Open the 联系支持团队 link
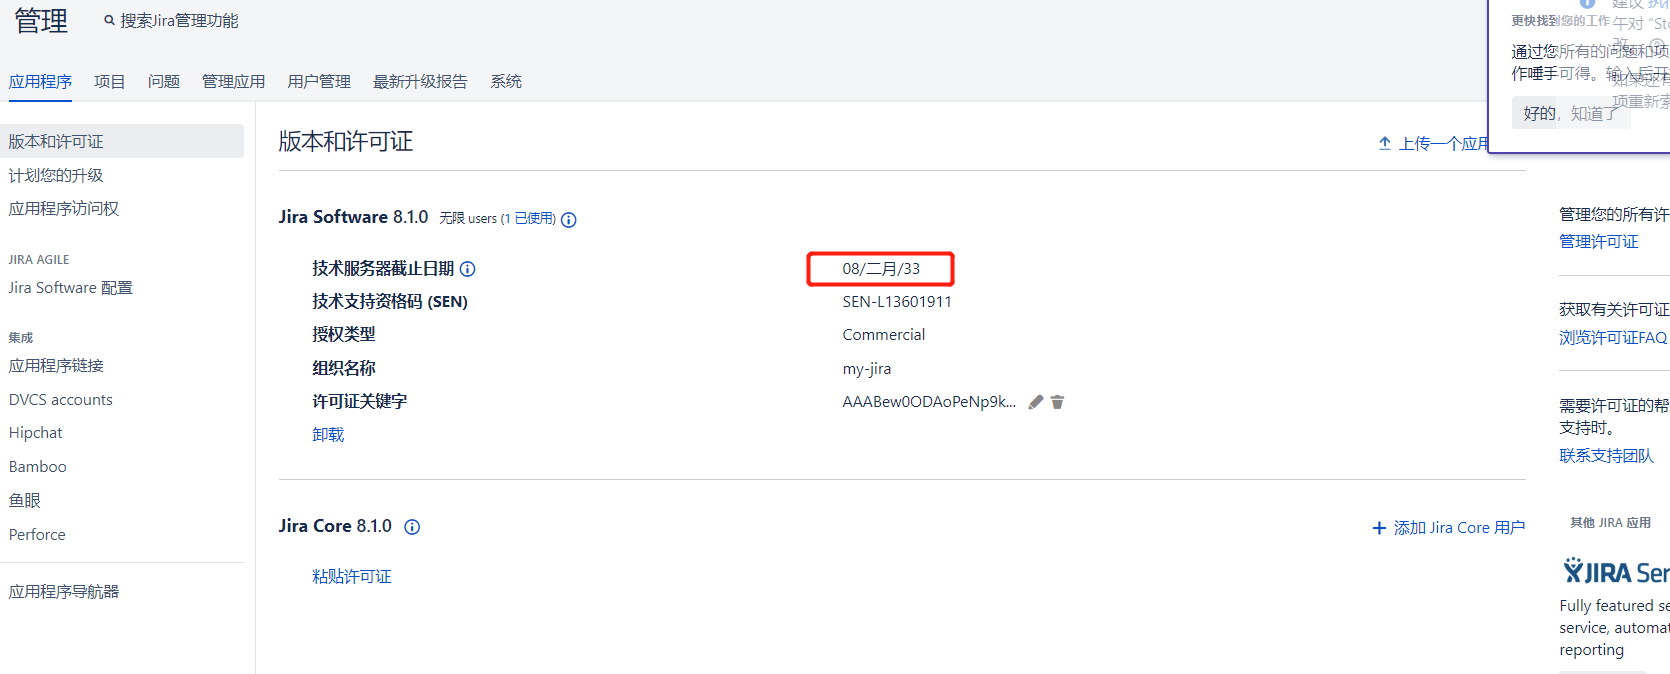The height and width of the screenshot is (674, 1670). click(x=1606, y=456)
